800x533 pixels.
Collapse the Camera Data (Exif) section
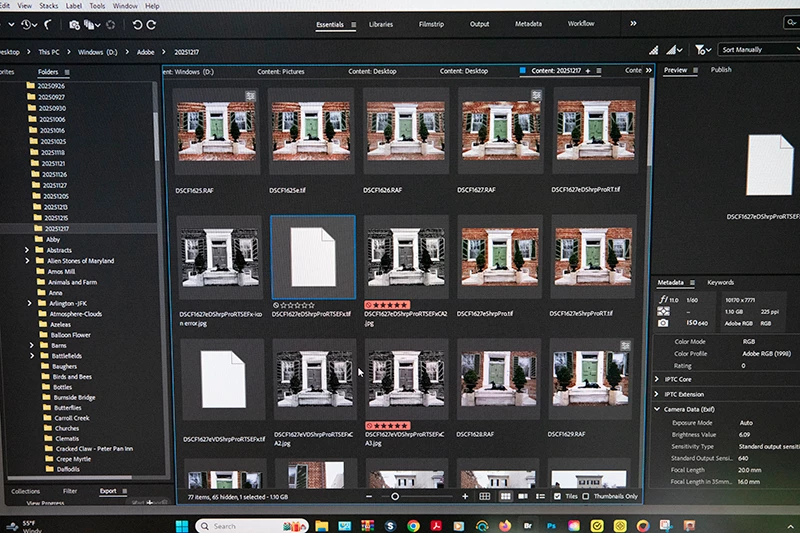657,409
